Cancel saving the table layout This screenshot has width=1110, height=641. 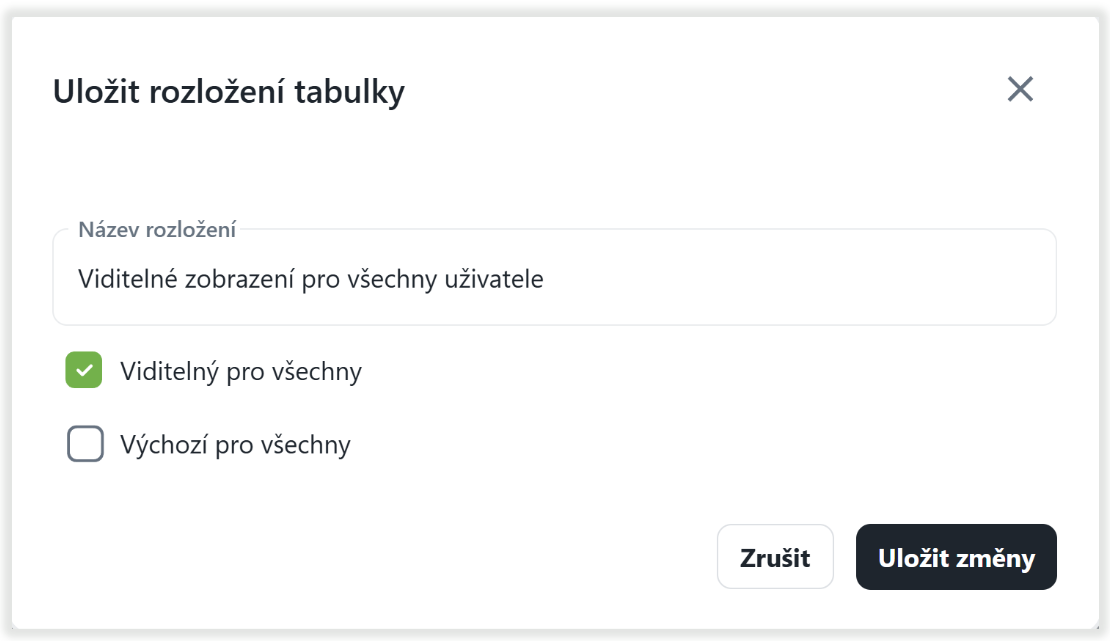[x=775, y=557]
